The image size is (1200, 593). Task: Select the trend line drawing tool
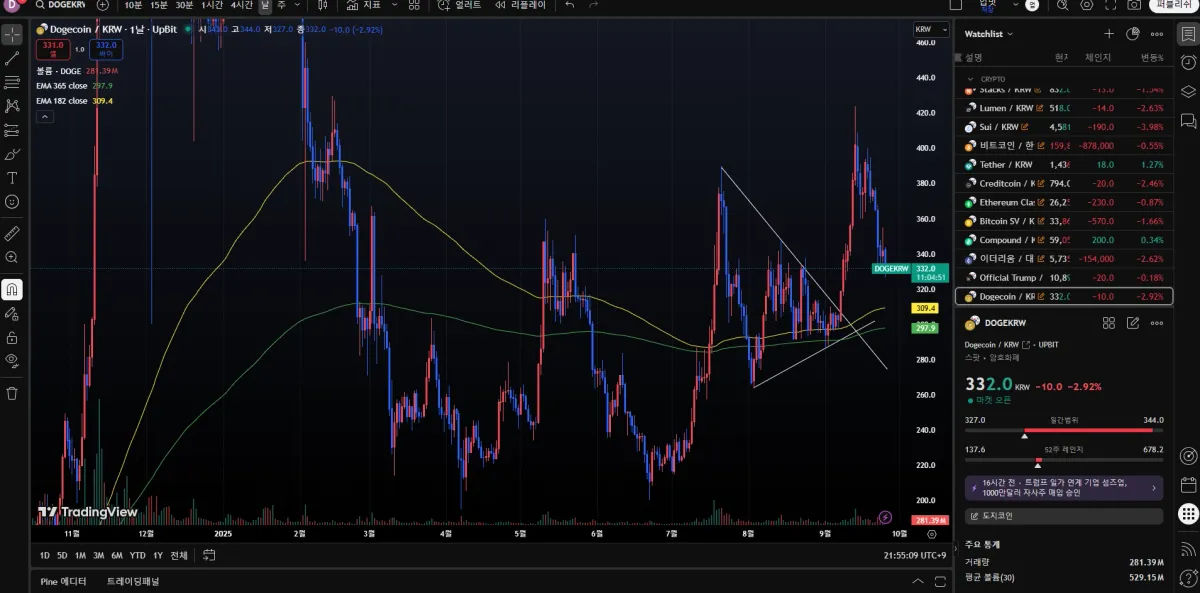pos(12,58)
